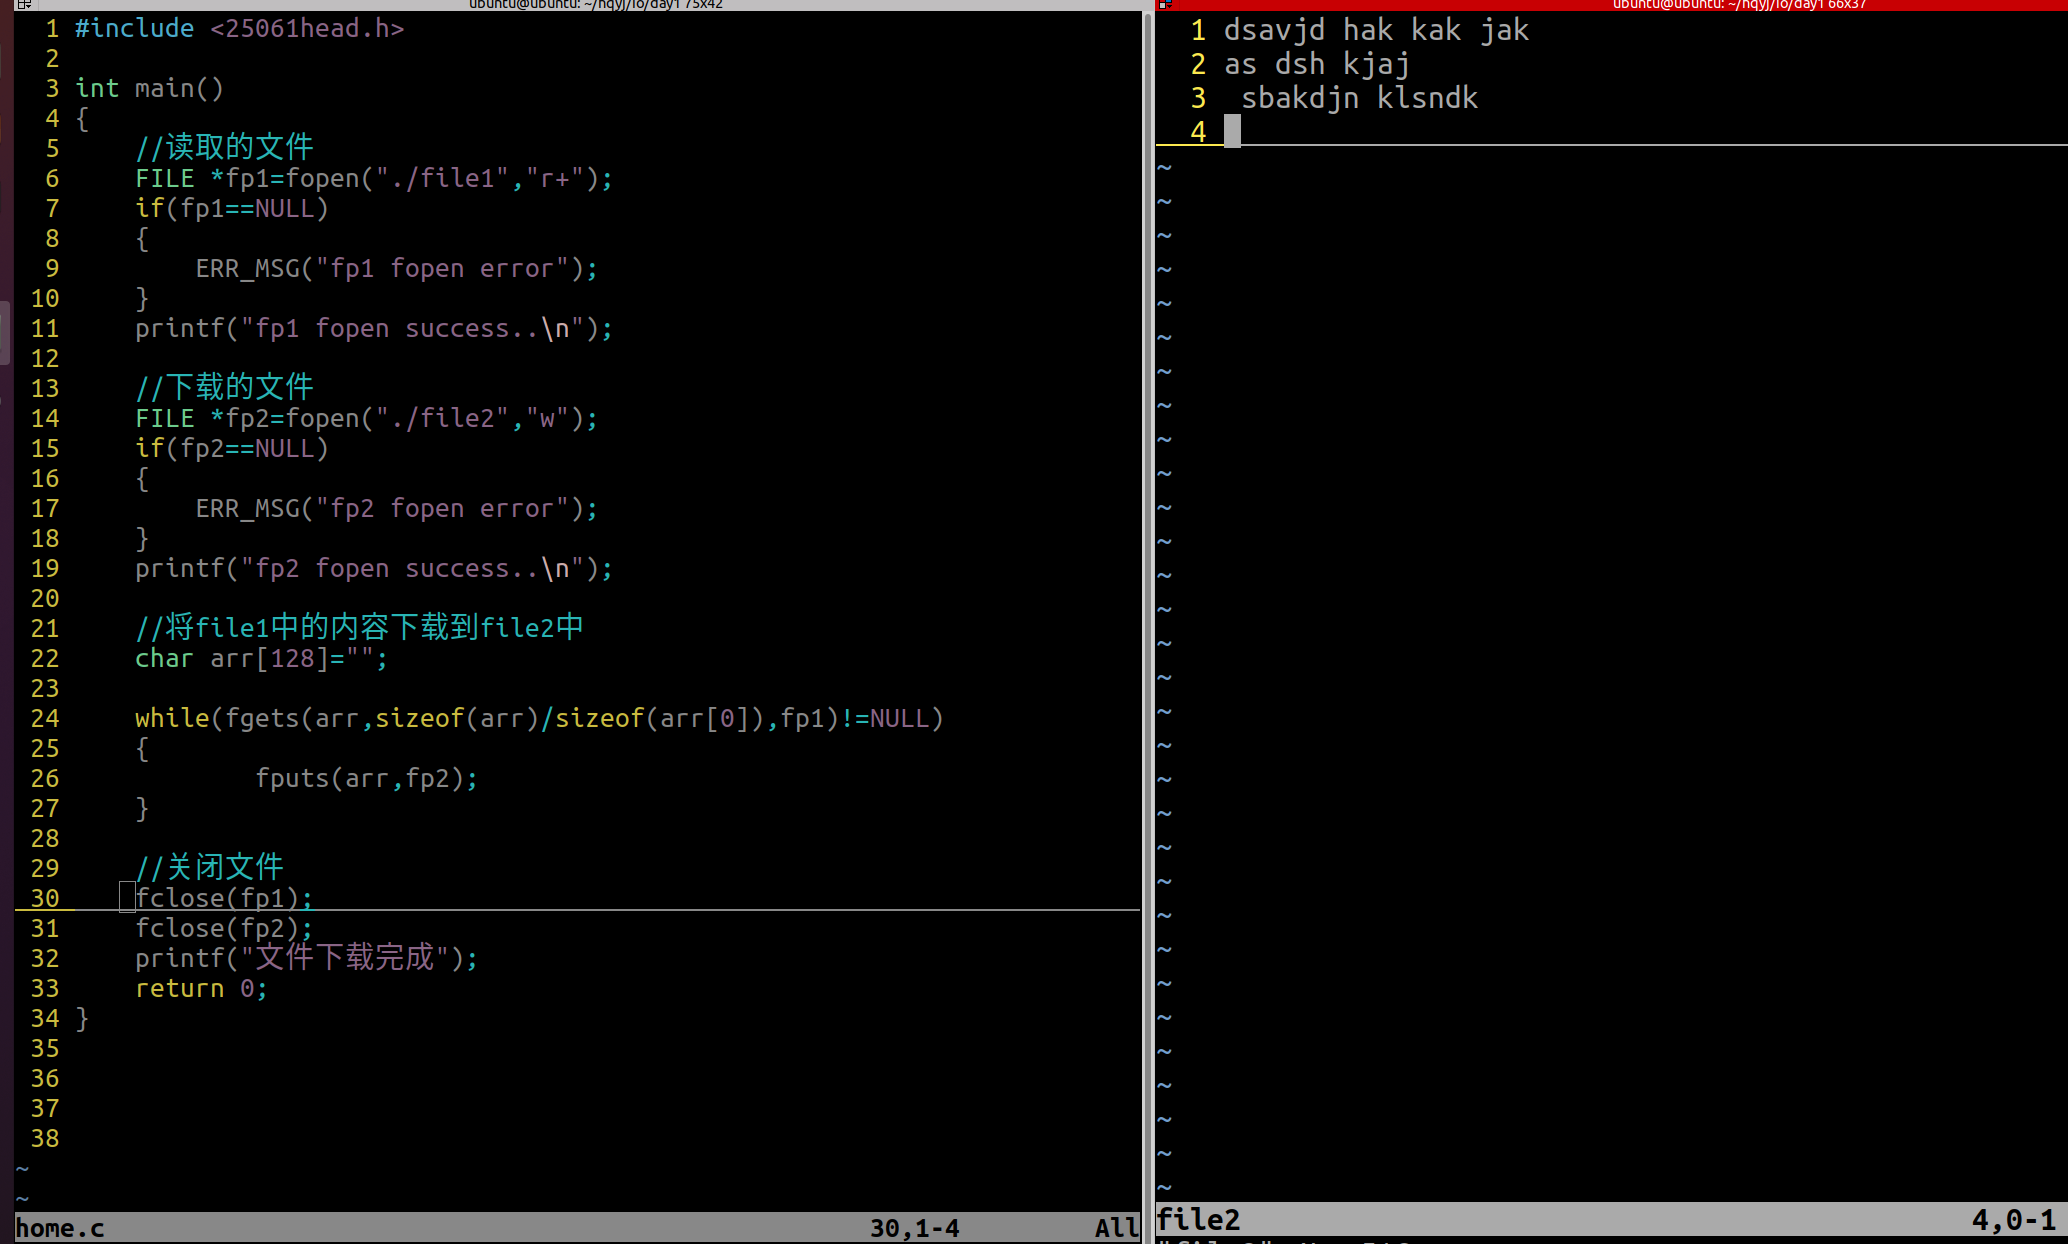Image resolution: width=2068 pixels, height=1244 pixels.
Task: Place cursor on fclose(fp2) line
Action: pyautogui.click(x=223, y=929)
